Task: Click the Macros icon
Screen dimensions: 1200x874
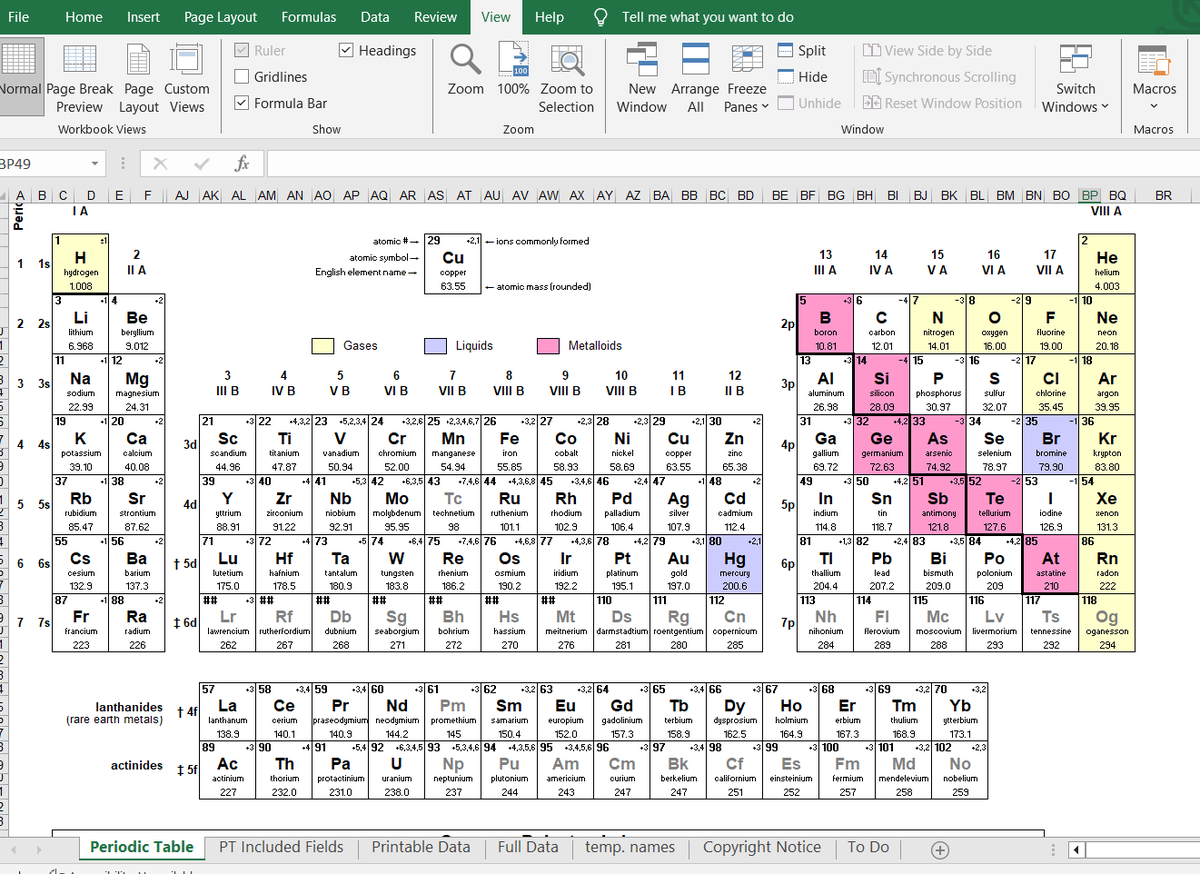Action: tap(1154, 59)
